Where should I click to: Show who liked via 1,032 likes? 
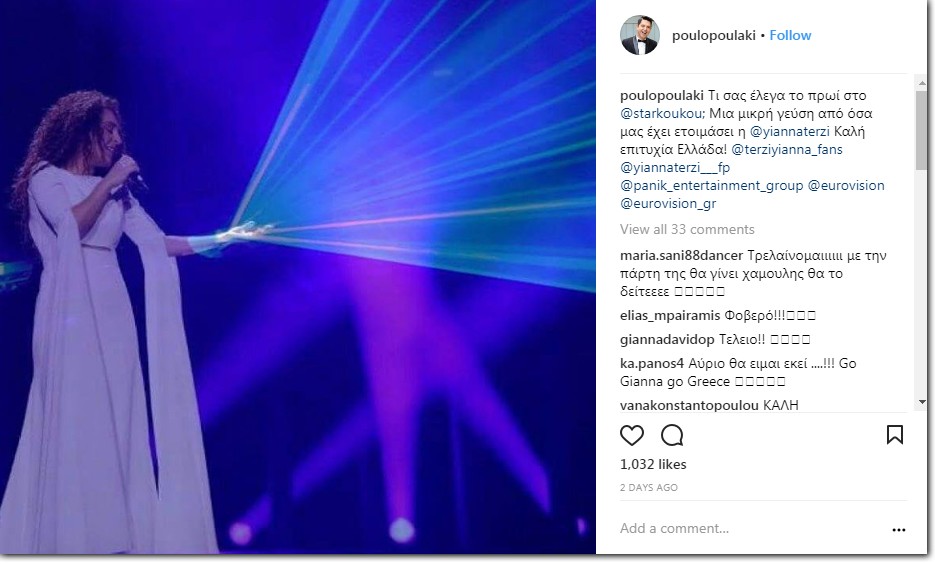(653, 464)
